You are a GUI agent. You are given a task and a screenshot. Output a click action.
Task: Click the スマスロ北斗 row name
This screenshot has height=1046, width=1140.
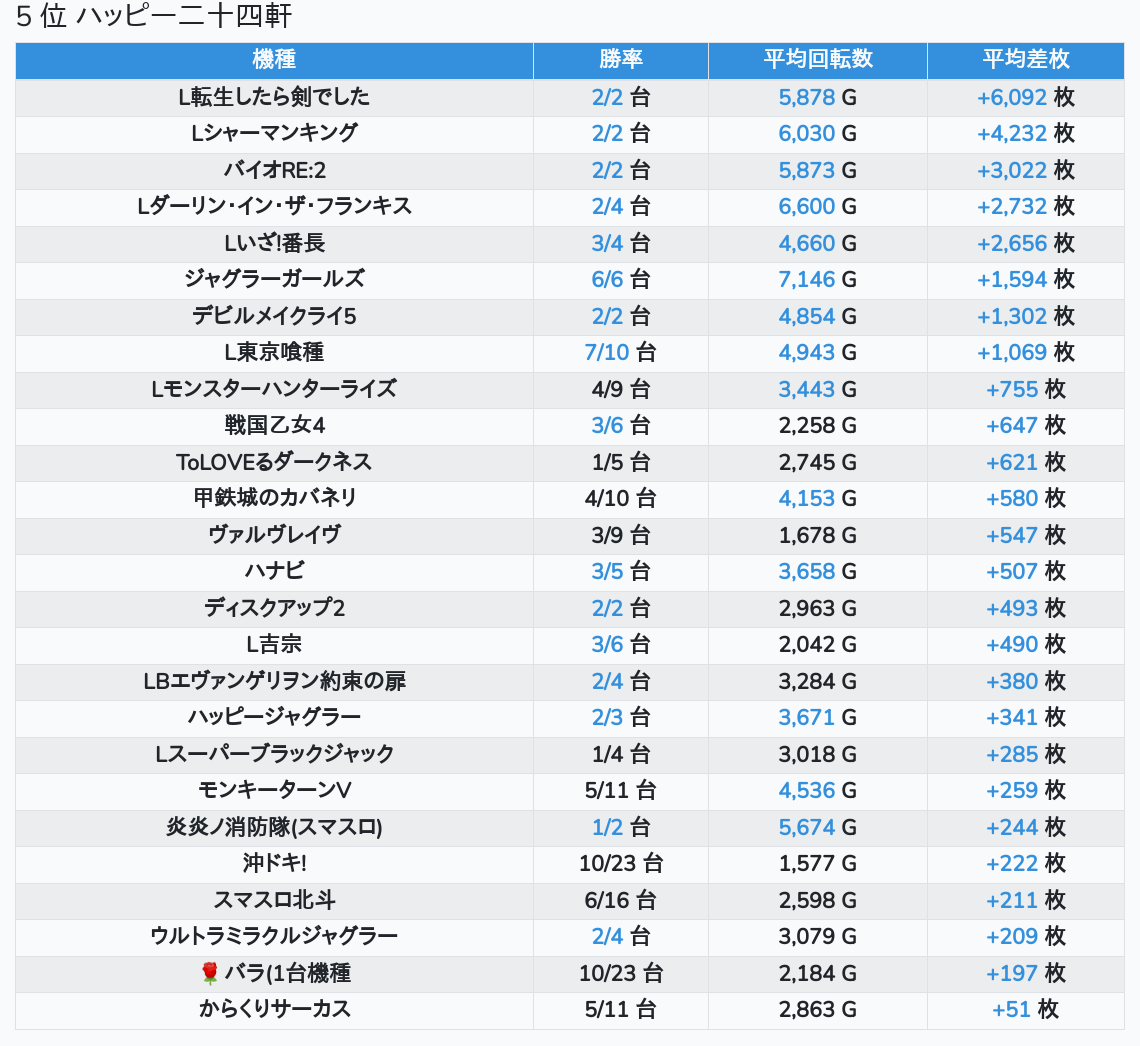coord(274,900)
